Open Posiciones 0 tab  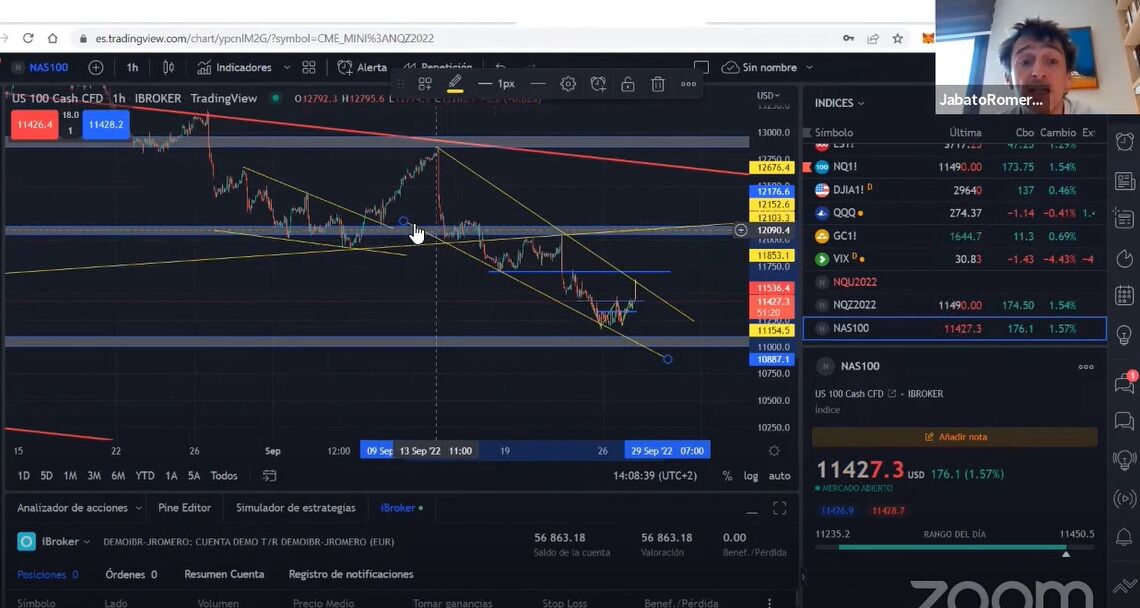[47, 575]
